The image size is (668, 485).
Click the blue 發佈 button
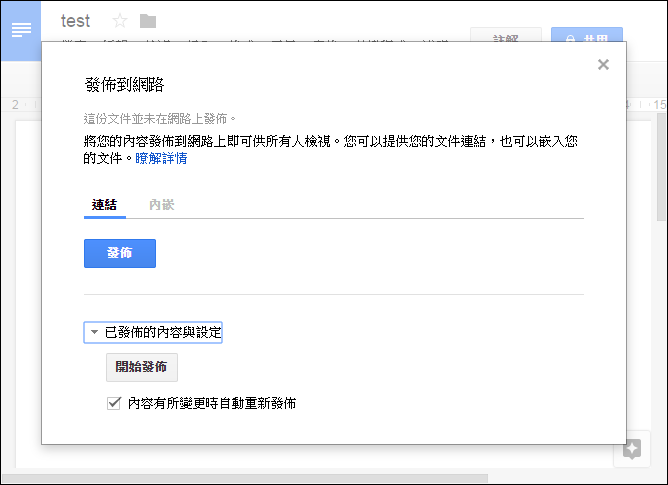(x=120, y=253)
